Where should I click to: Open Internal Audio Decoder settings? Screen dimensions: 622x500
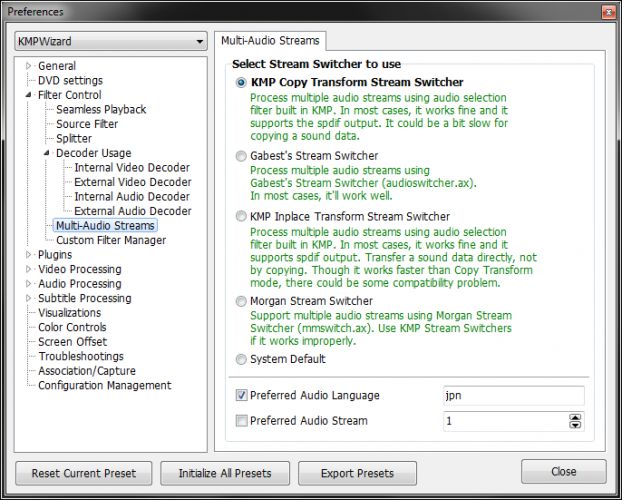(x=132, y=196)
